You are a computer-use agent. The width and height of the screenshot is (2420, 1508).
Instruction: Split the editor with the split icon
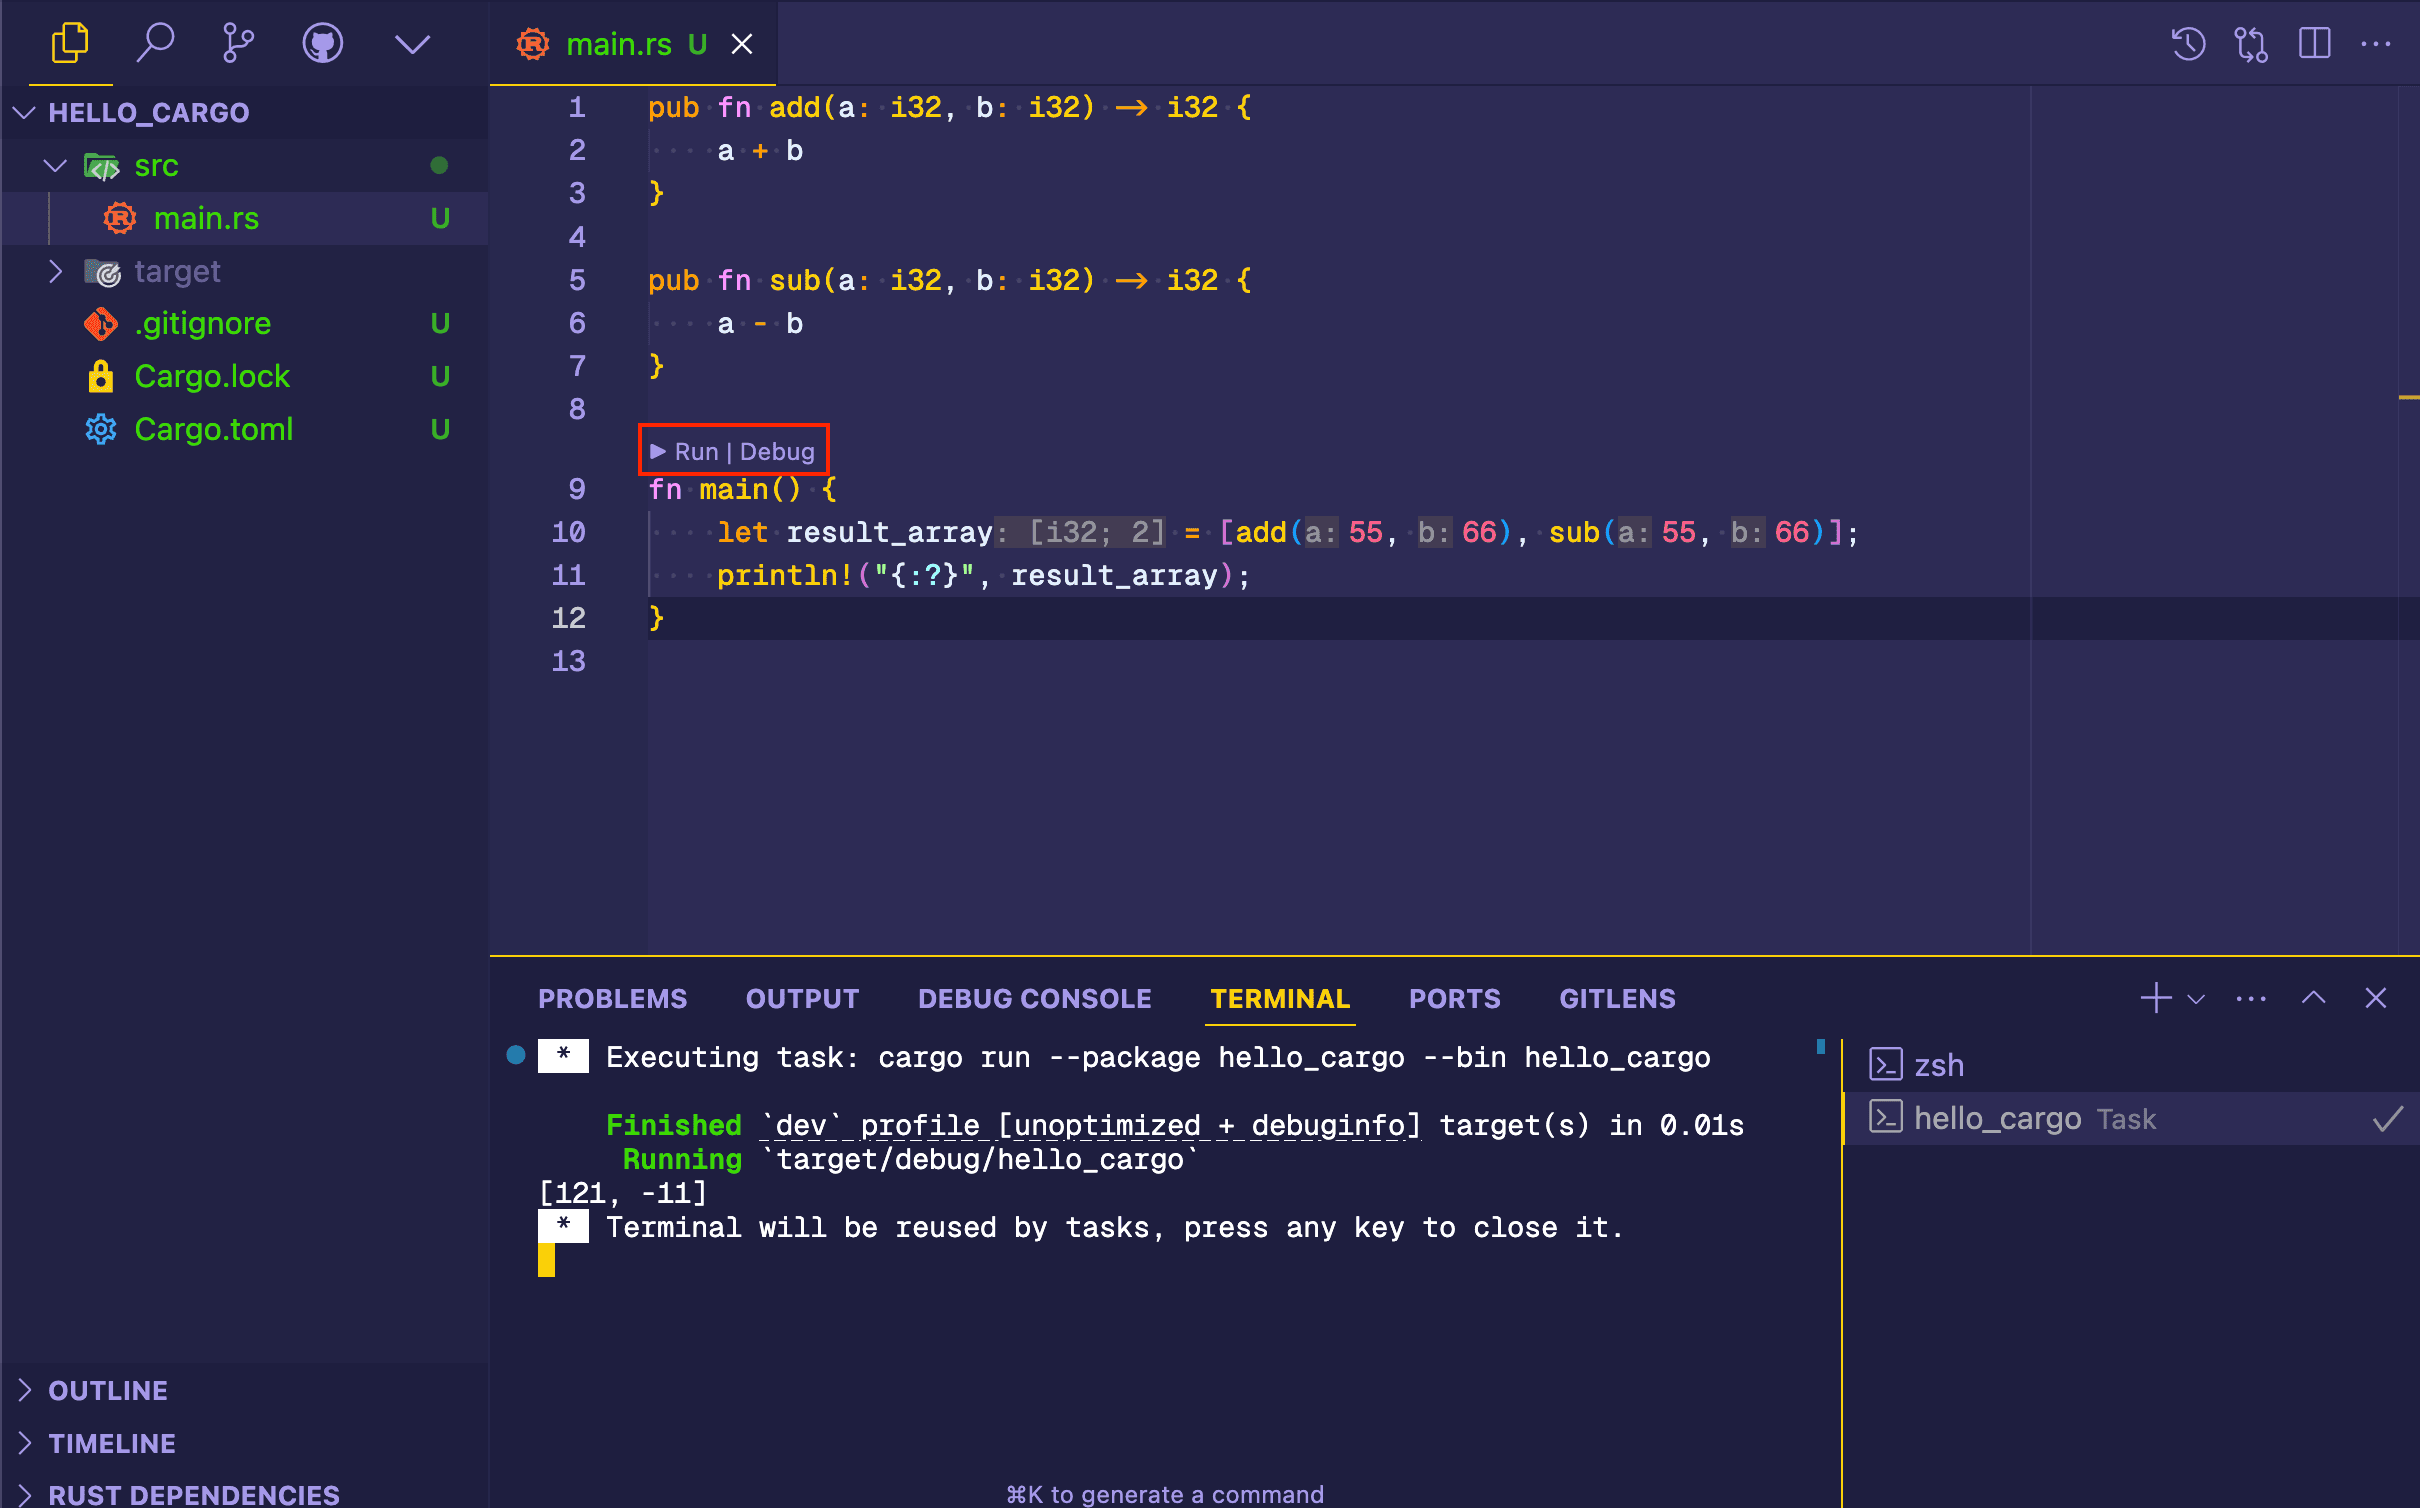(x=2314, y=43)
